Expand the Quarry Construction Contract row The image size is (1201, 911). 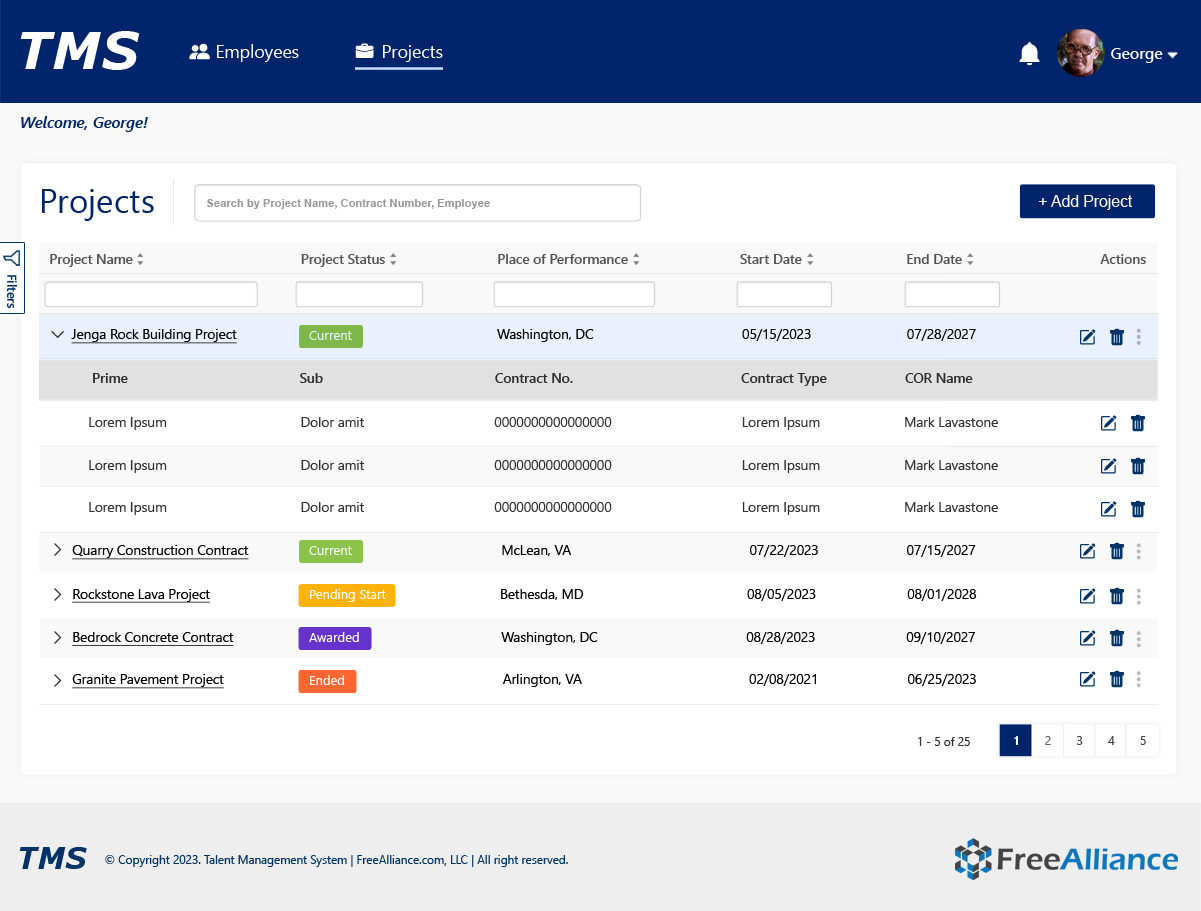tap(57, 550)
